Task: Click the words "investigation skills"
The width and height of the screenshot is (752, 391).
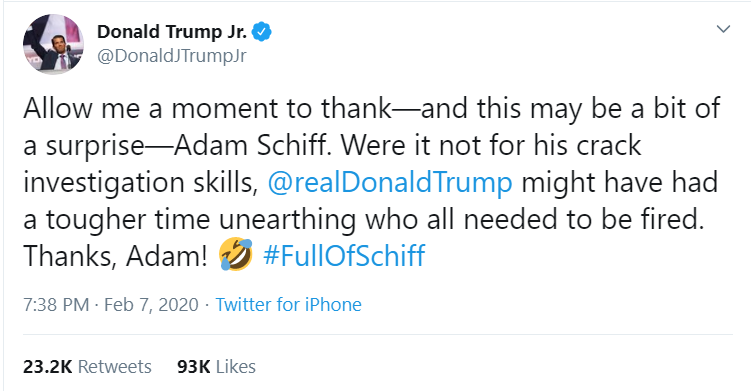Action: coord(141,183)
